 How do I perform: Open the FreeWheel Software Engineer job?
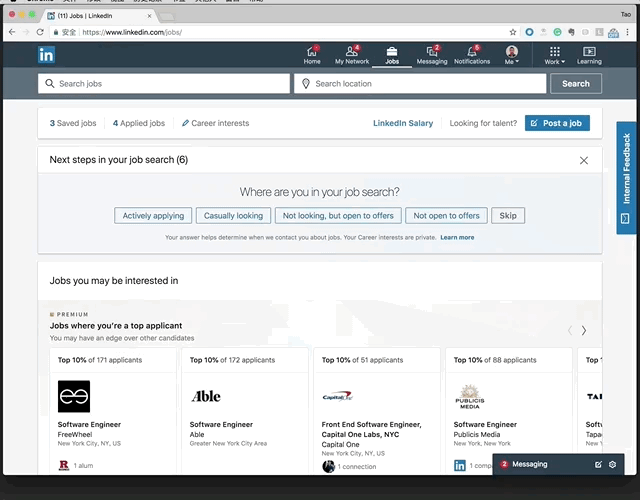pos(89,424)
